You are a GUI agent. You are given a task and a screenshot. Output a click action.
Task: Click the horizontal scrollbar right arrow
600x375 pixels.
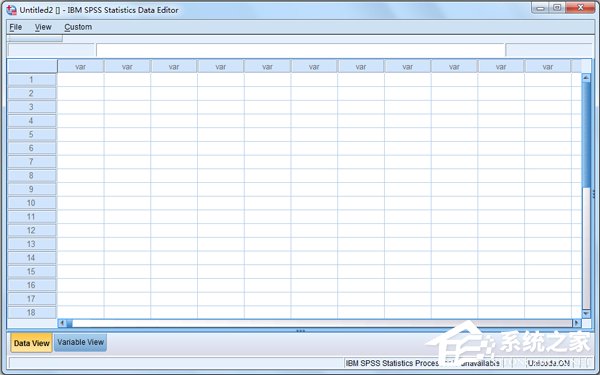click(576, 323)
